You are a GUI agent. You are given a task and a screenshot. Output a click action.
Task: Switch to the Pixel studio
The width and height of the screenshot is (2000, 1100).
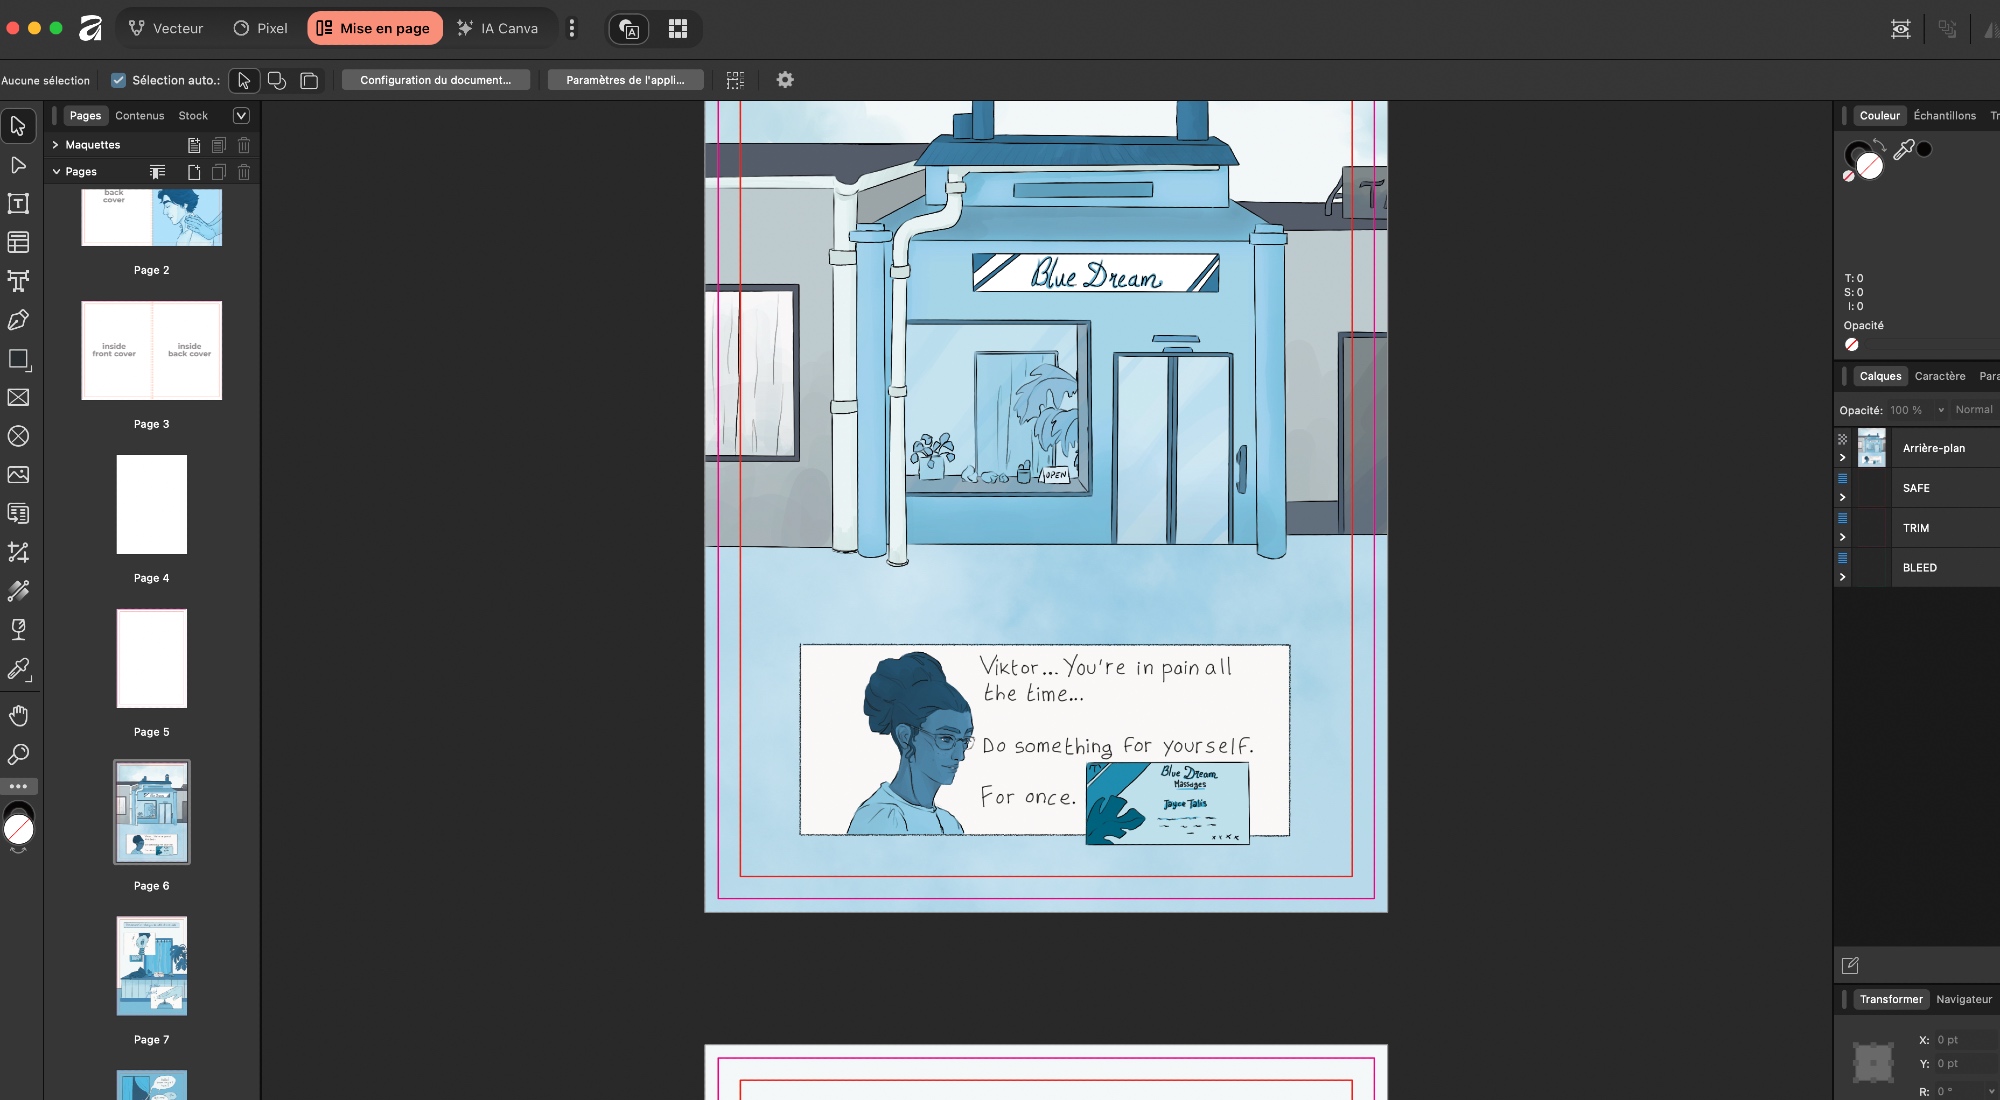pos(260,28)
